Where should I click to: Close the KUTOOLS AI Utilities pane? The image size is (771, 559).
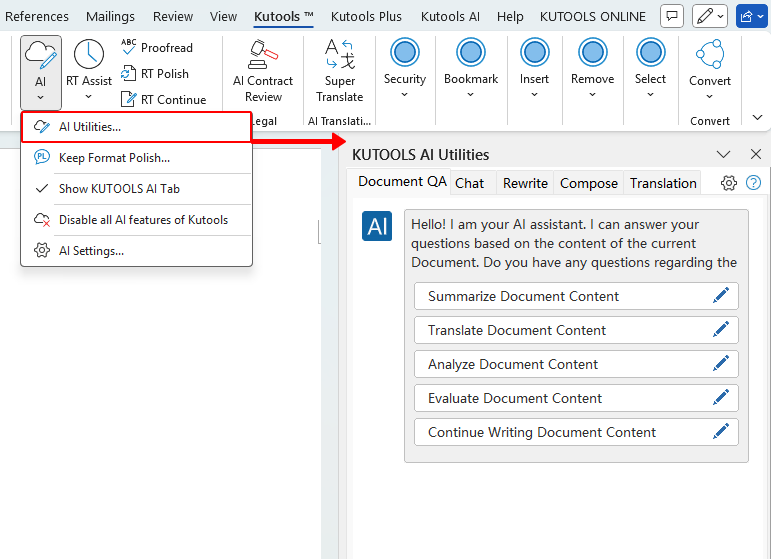click(756, 154)
